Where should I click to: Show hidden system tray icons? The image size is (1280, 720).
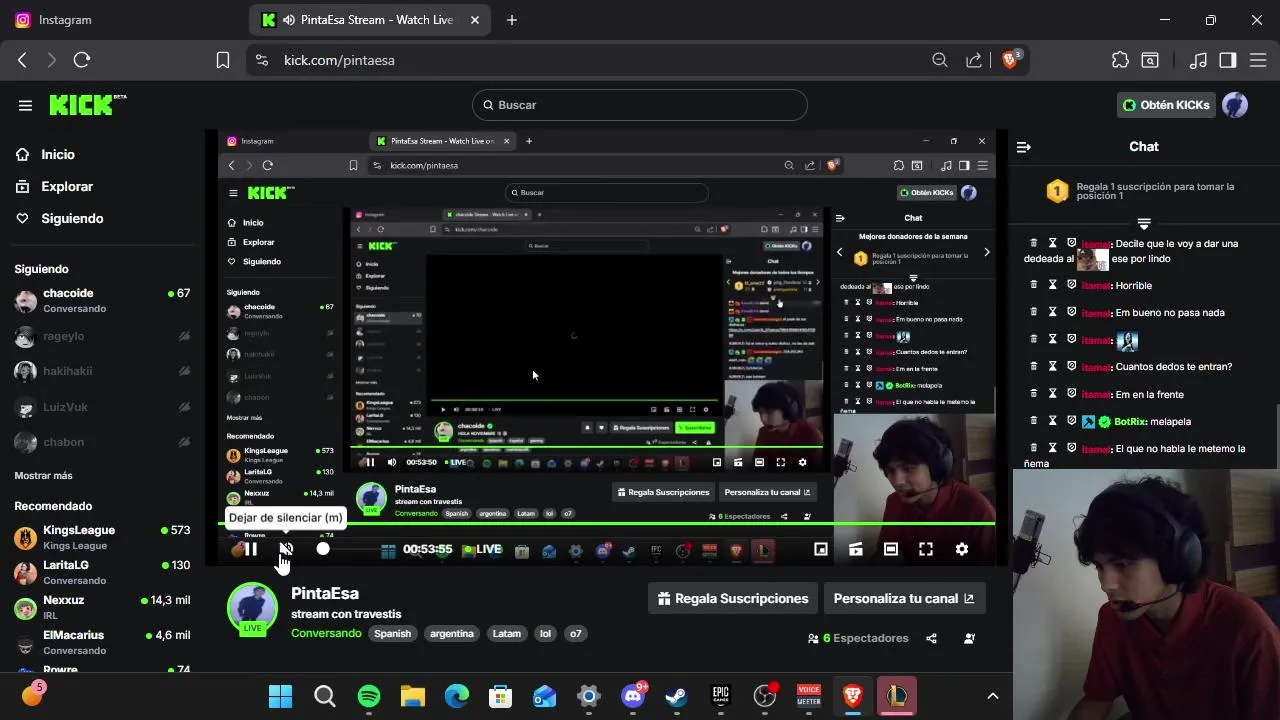point(993,696)
